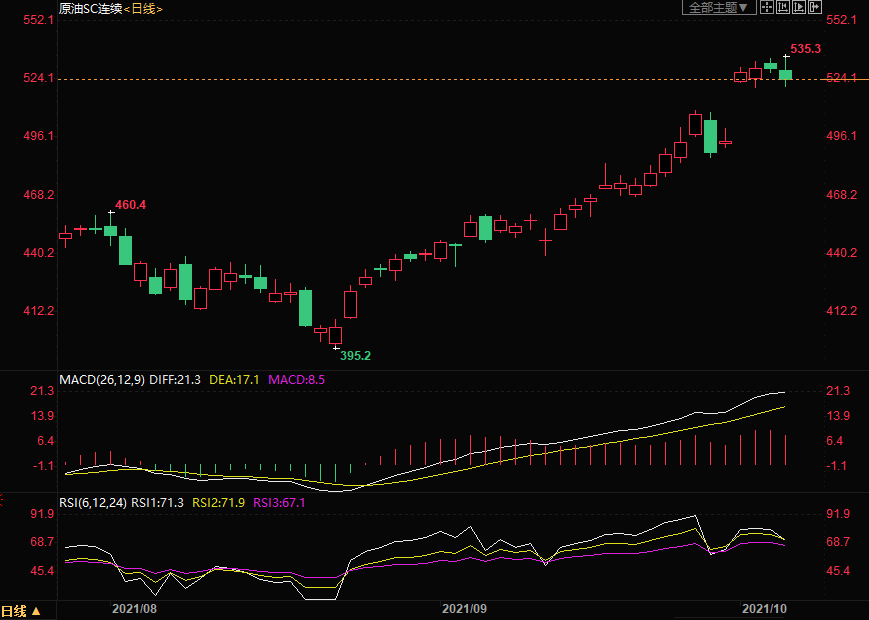Click the 2021/08 date on time axis
The image size is (869, 620).
(x=135, y=608)
